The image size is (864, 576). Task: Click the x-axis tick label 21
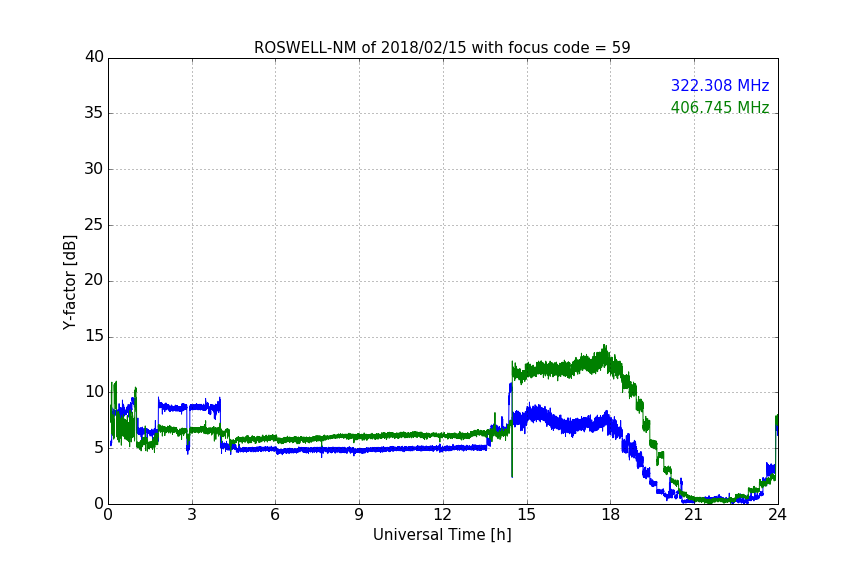pyautogui.click(x=694, y=515)
